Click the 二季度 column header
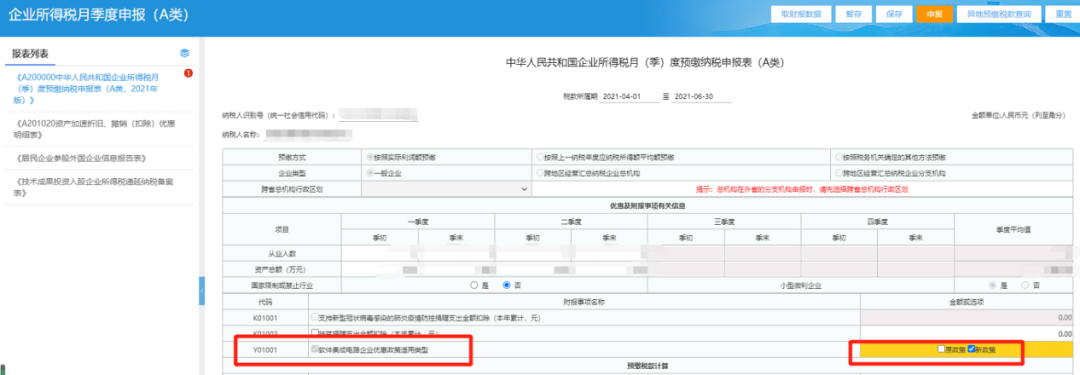The width and height of the screenshot is (1080, 375). (x=571, y=222)
